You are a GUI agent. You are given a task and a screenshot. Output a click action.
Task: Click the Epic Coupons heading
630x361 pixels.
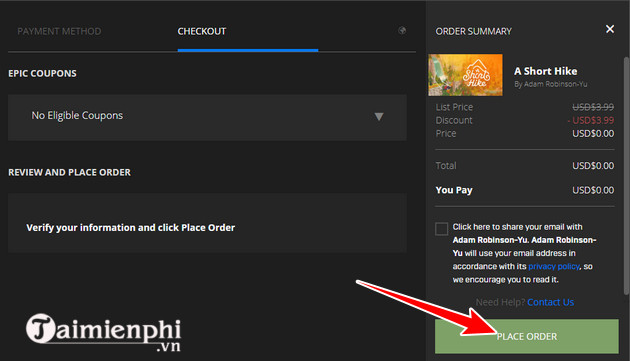coord(42,74)
